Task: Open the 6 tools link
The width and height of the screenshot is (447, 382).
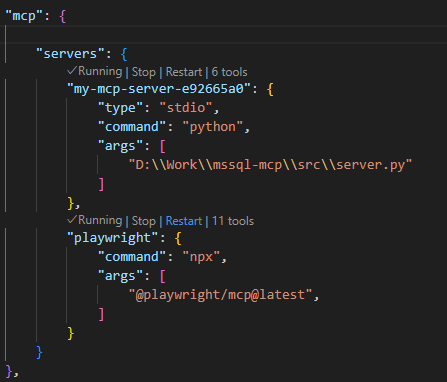Action: tap(229, 72)
